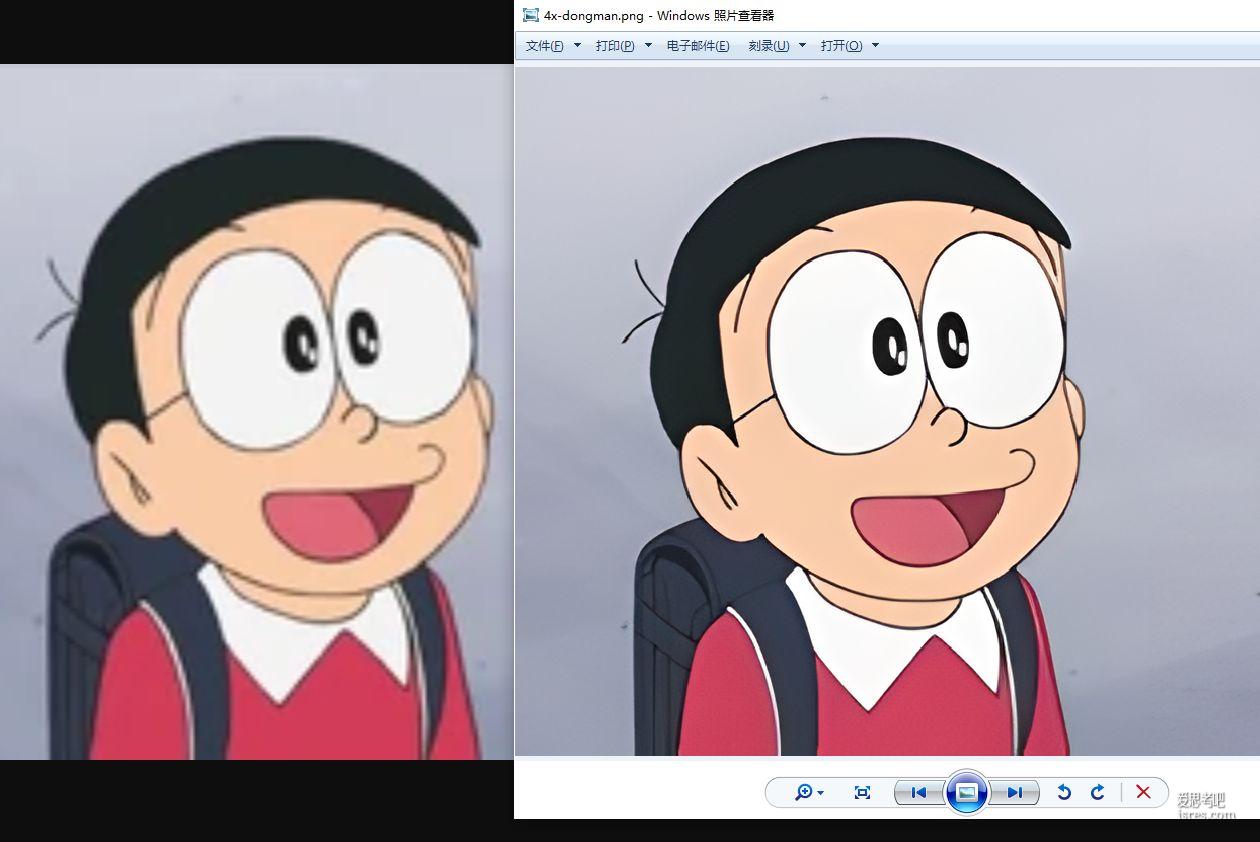The width and height of the screenshot is (1260, 842).
Task: Expand the dropdown arrow next to 打开(O)
Action: coord(875,45)
